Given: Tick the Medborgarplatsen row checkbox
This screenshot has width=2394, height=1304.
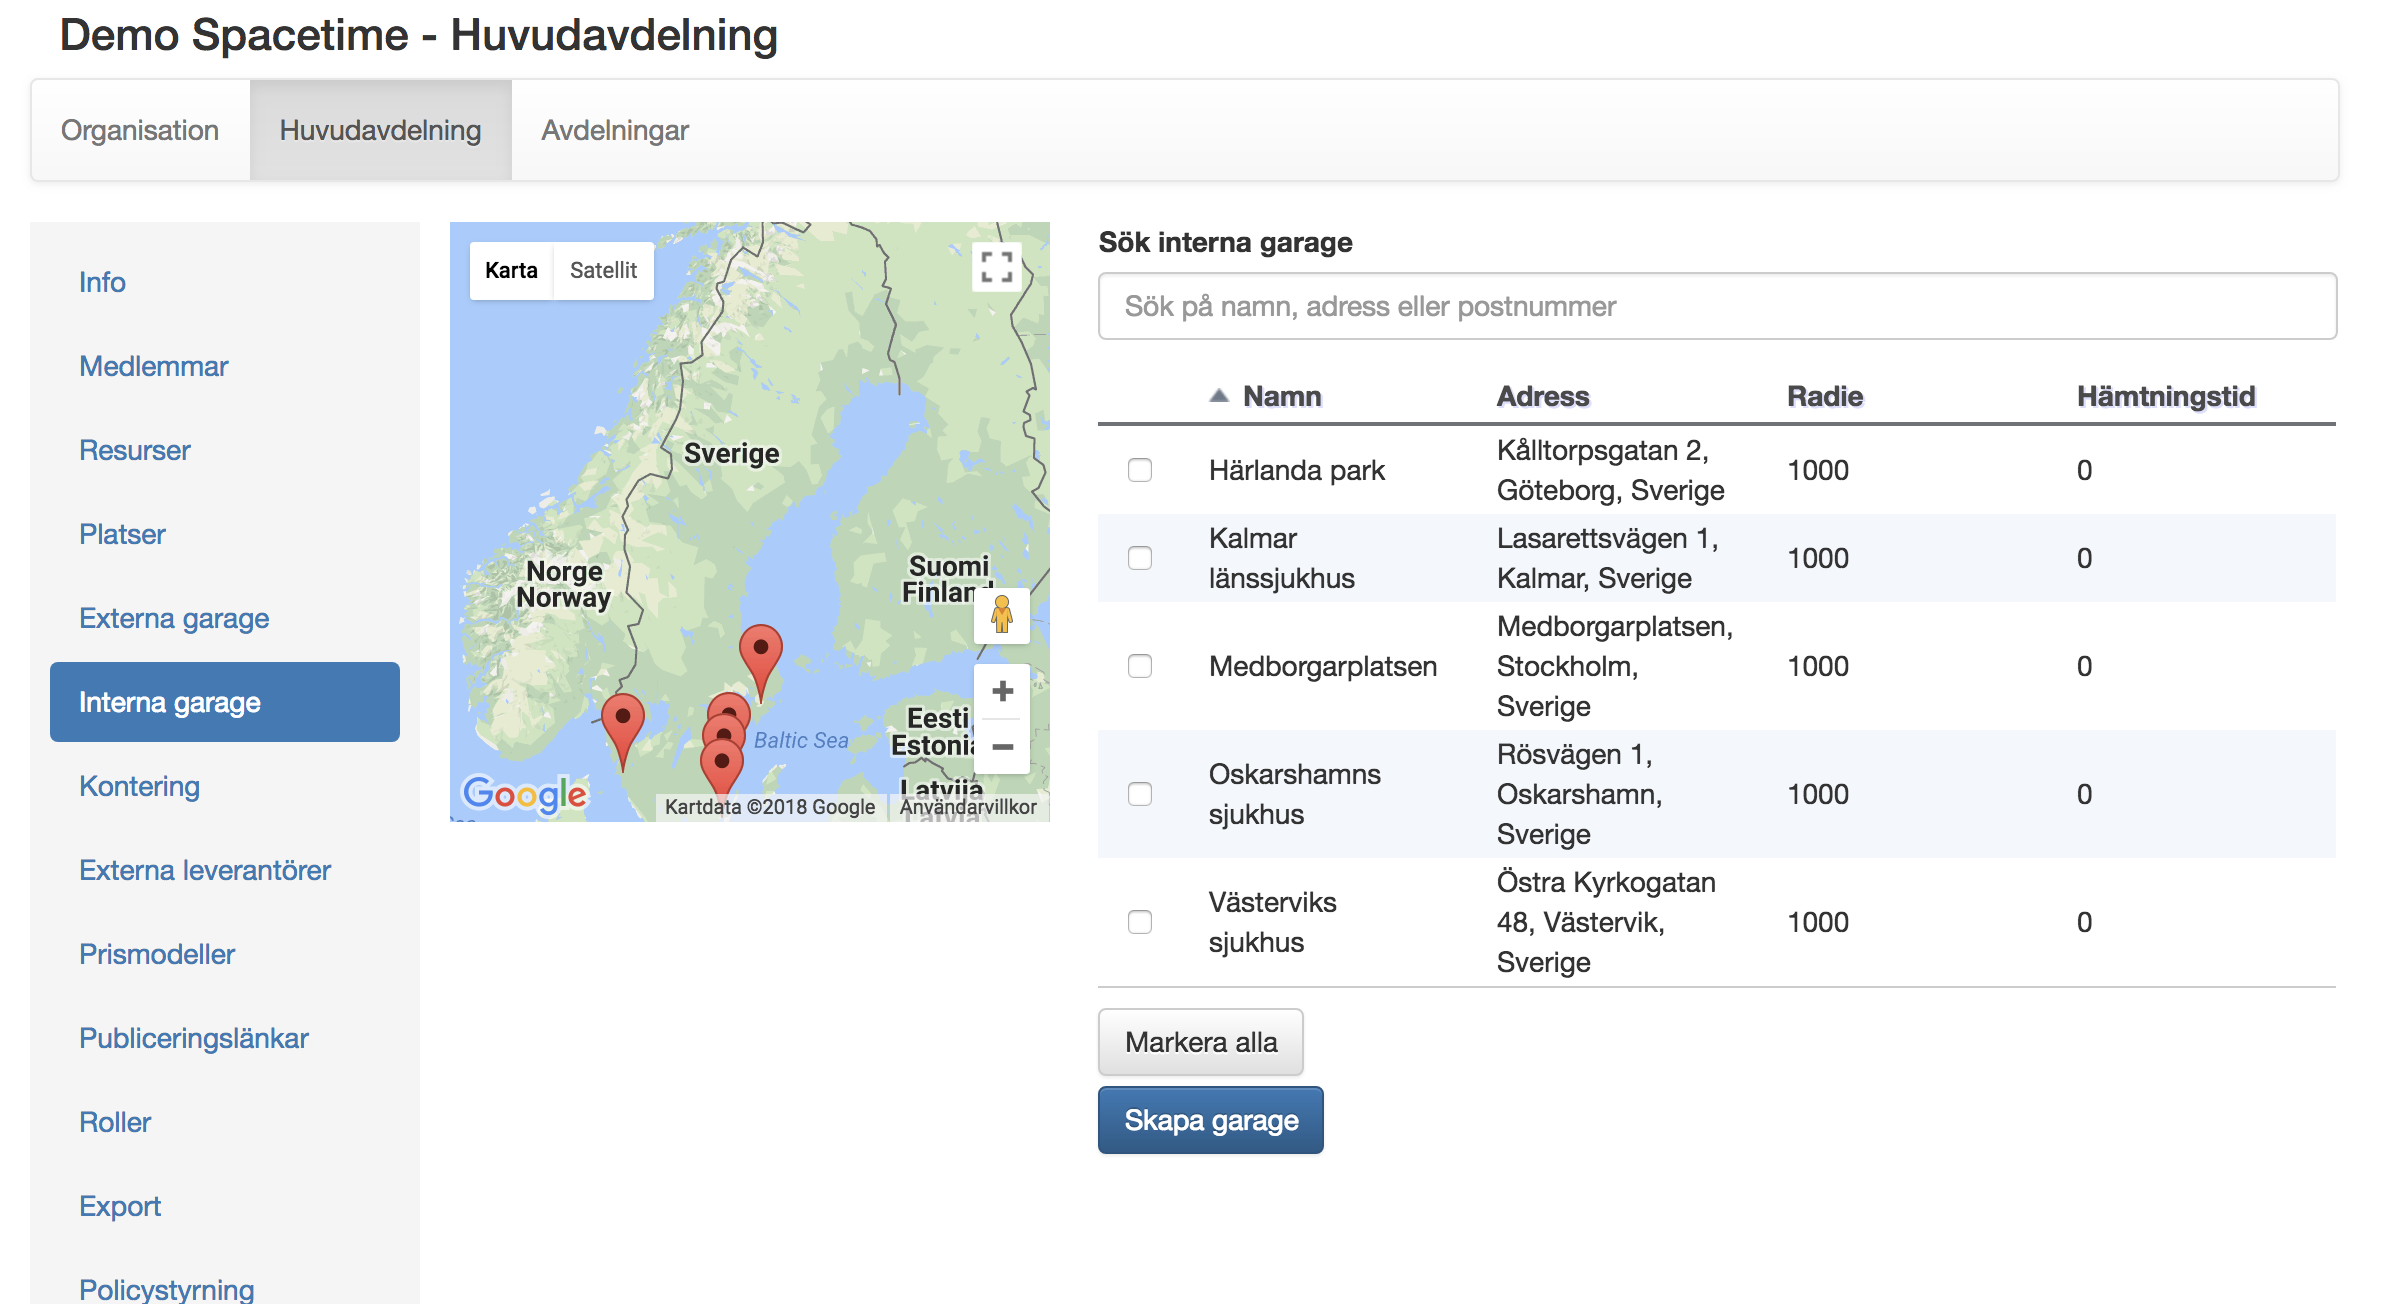Looking at the screenshot, I should 1139,666.
